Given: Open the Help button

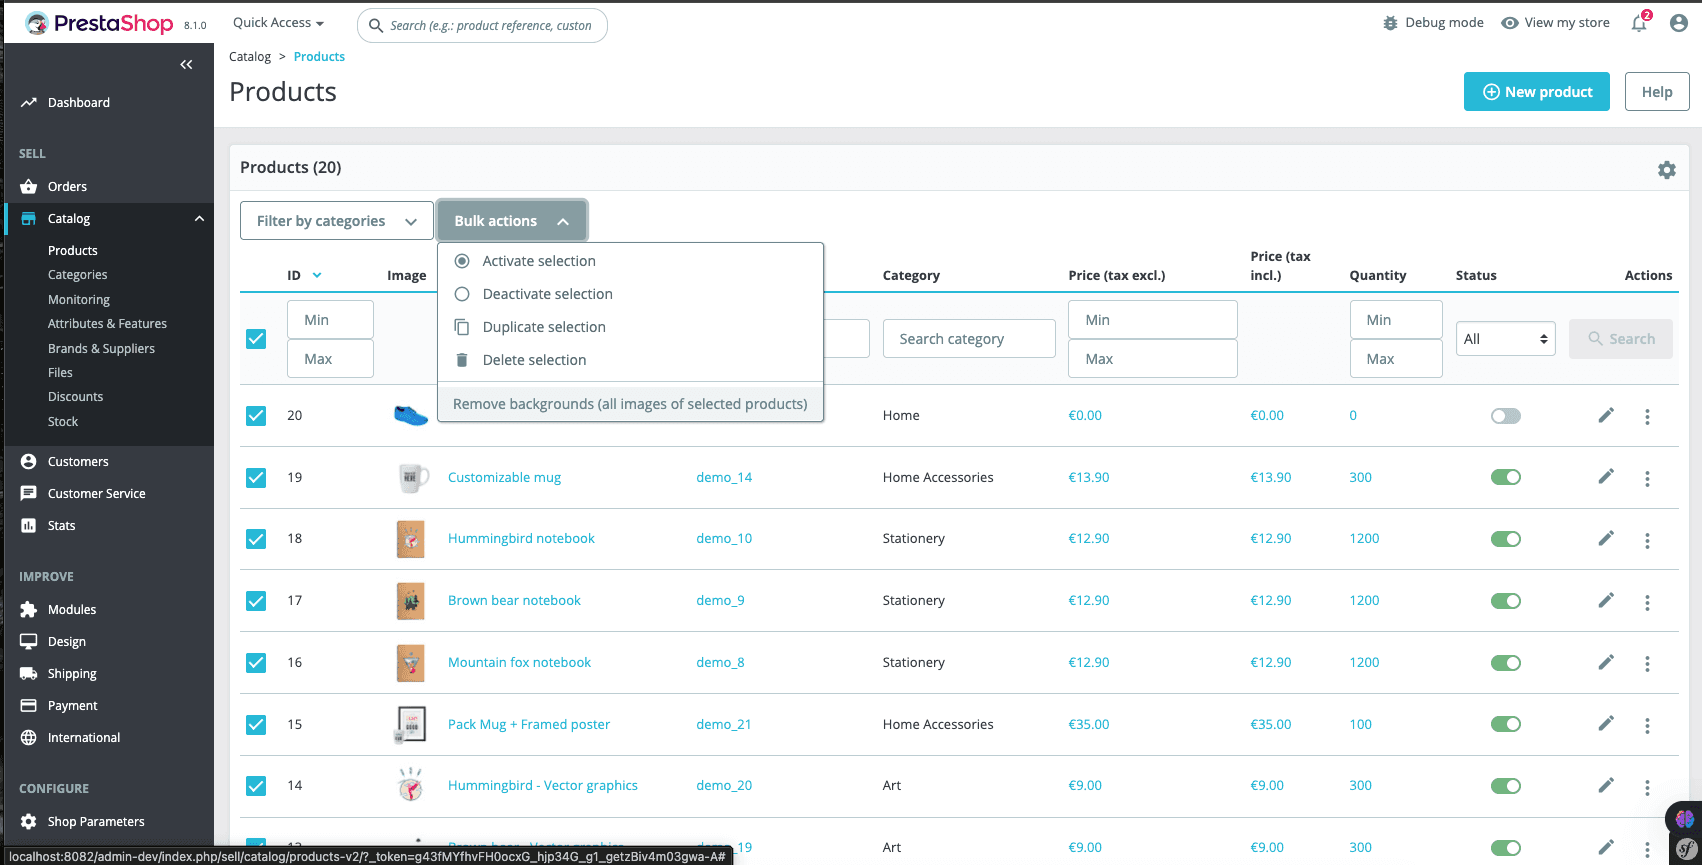Looking at the screenshot, I should click(1657, 92).
